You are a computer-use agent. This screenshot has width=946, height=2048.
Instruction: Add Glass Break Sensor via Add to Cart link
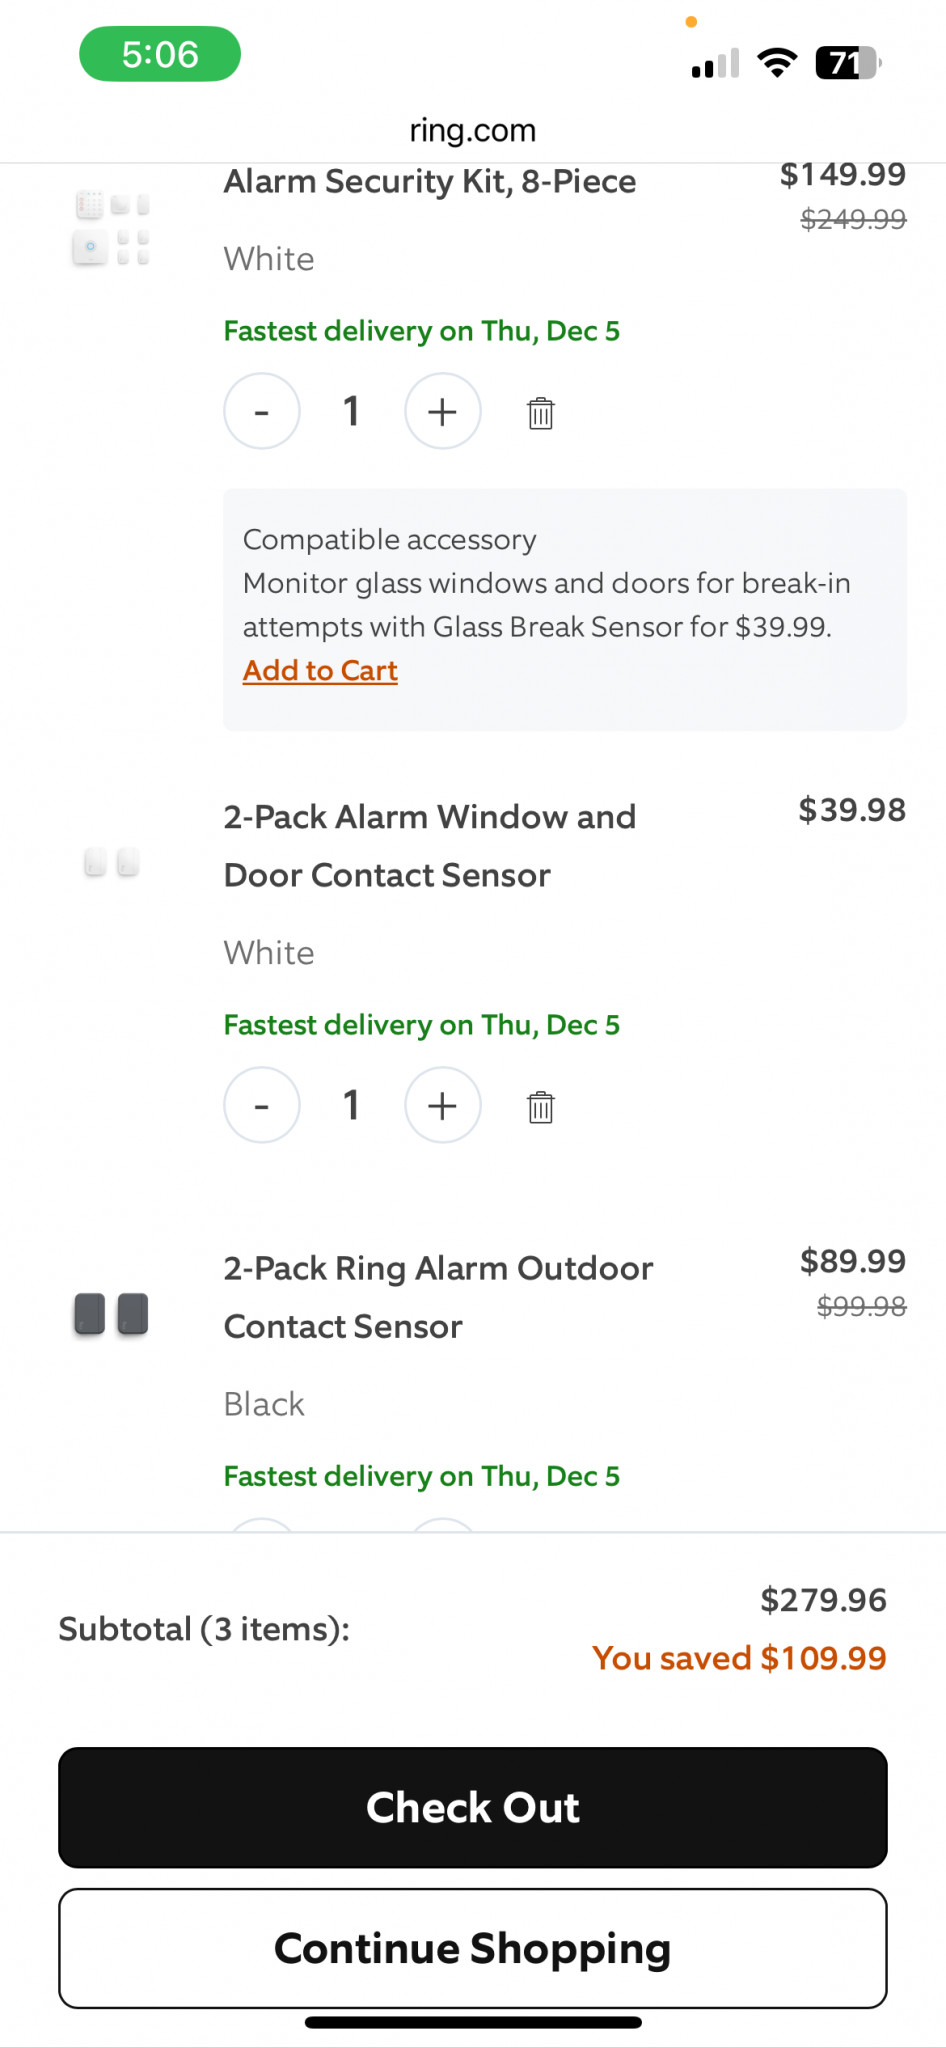[320, 670]
